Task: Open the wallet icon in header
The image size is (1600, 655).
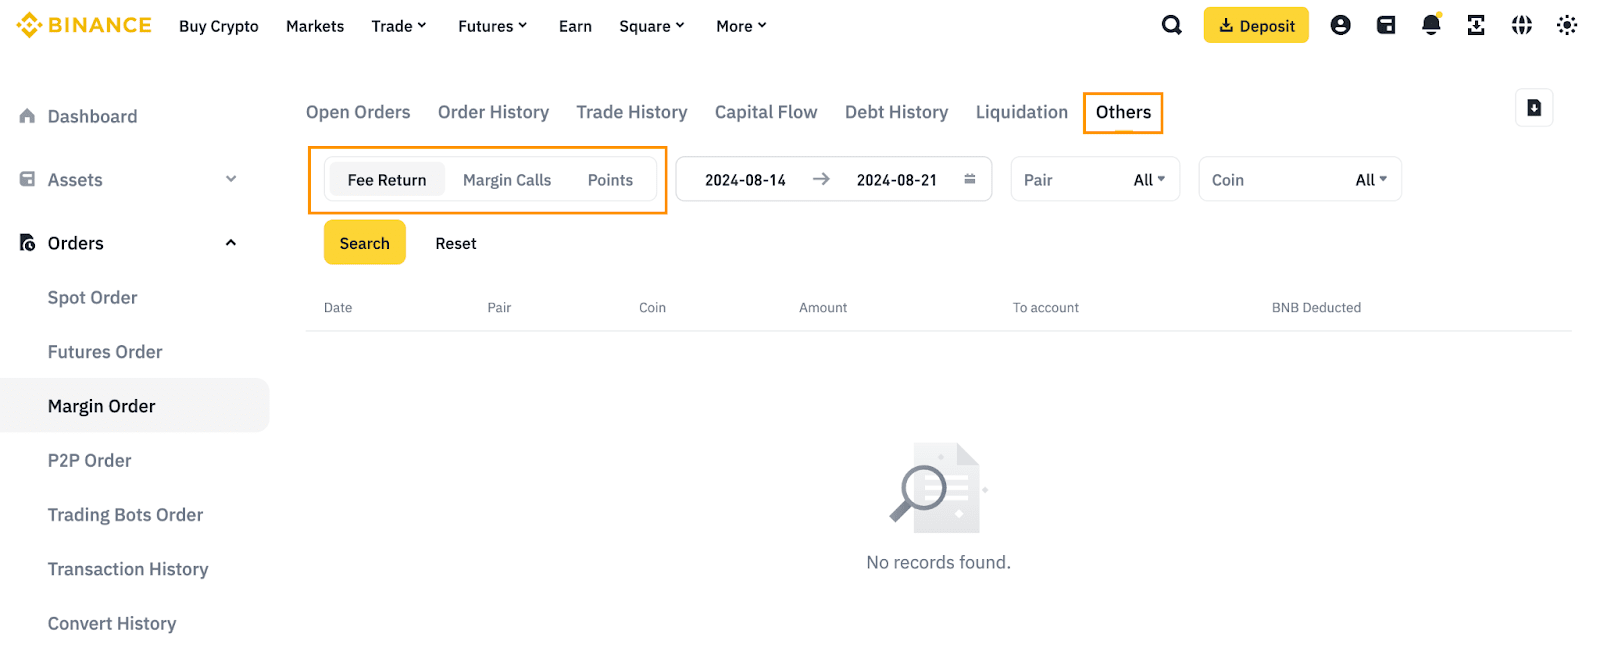Action: (x=1386, y=25)
